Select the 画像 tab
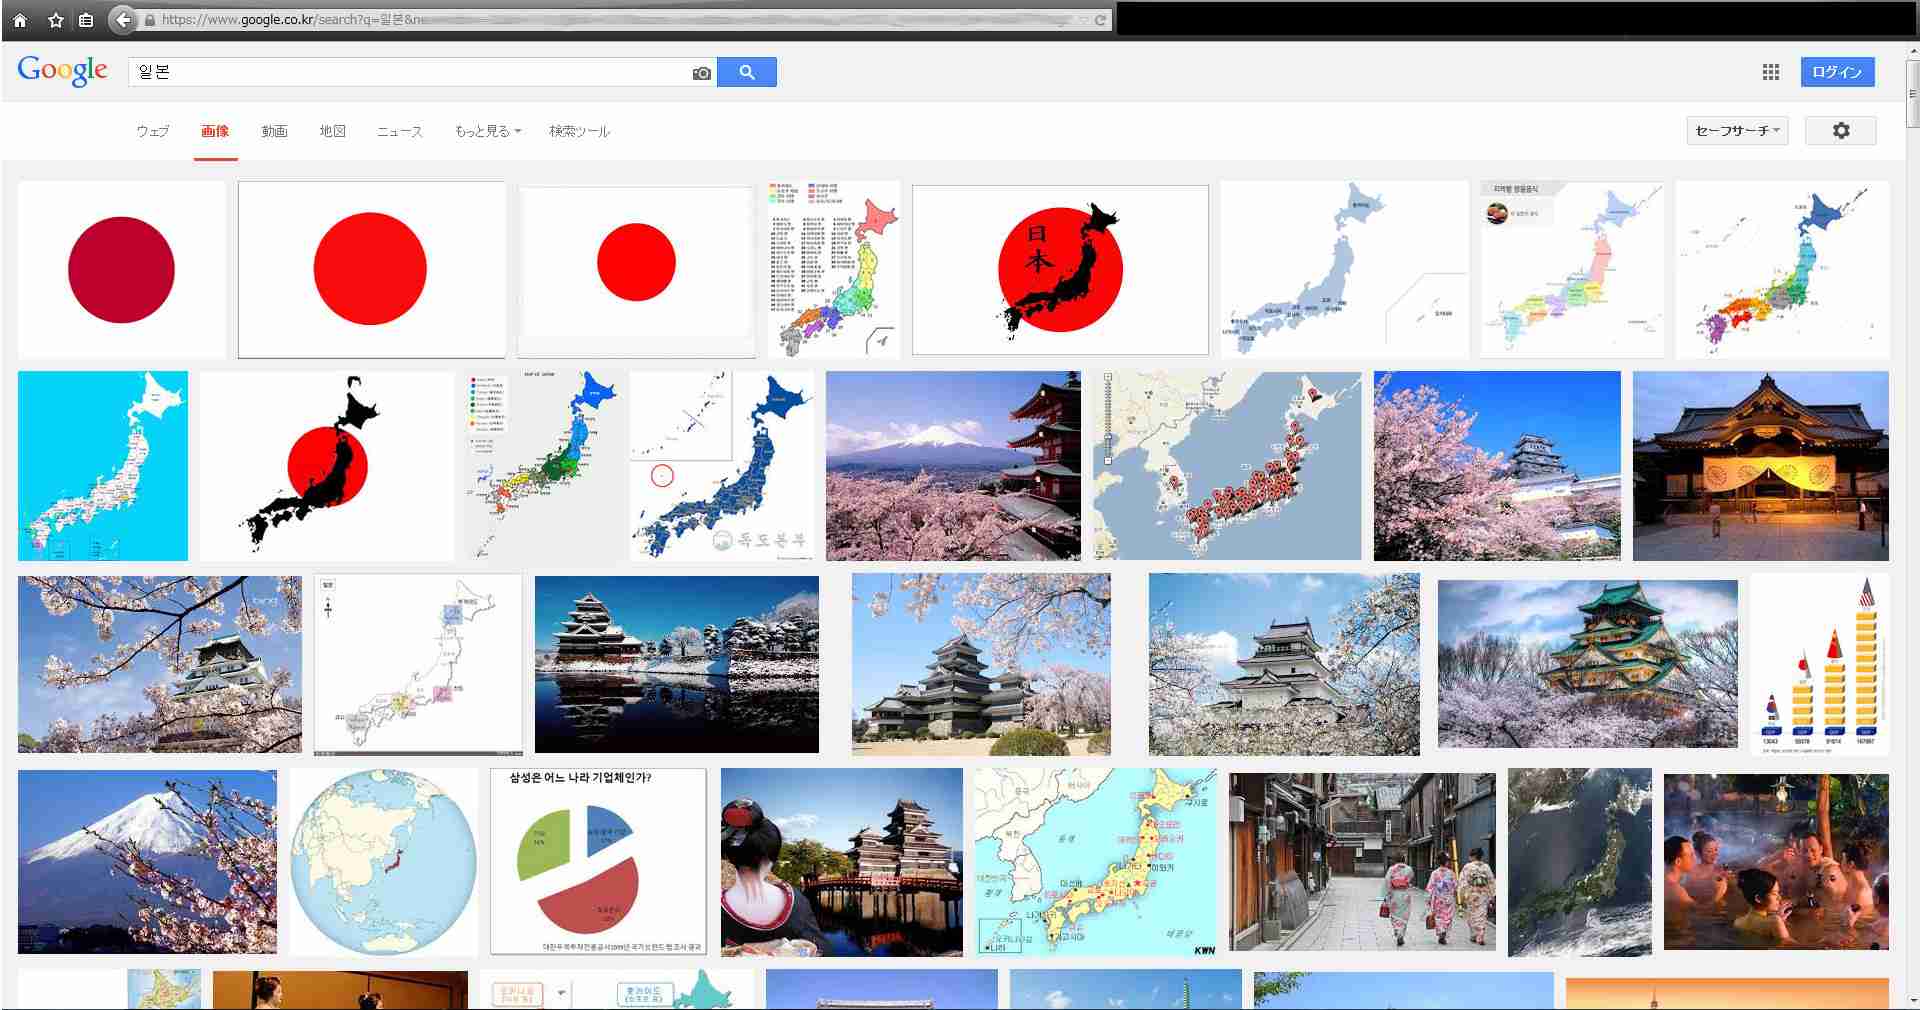The height and width of the screenshot is (1010, 1920). tap(215, 131)
